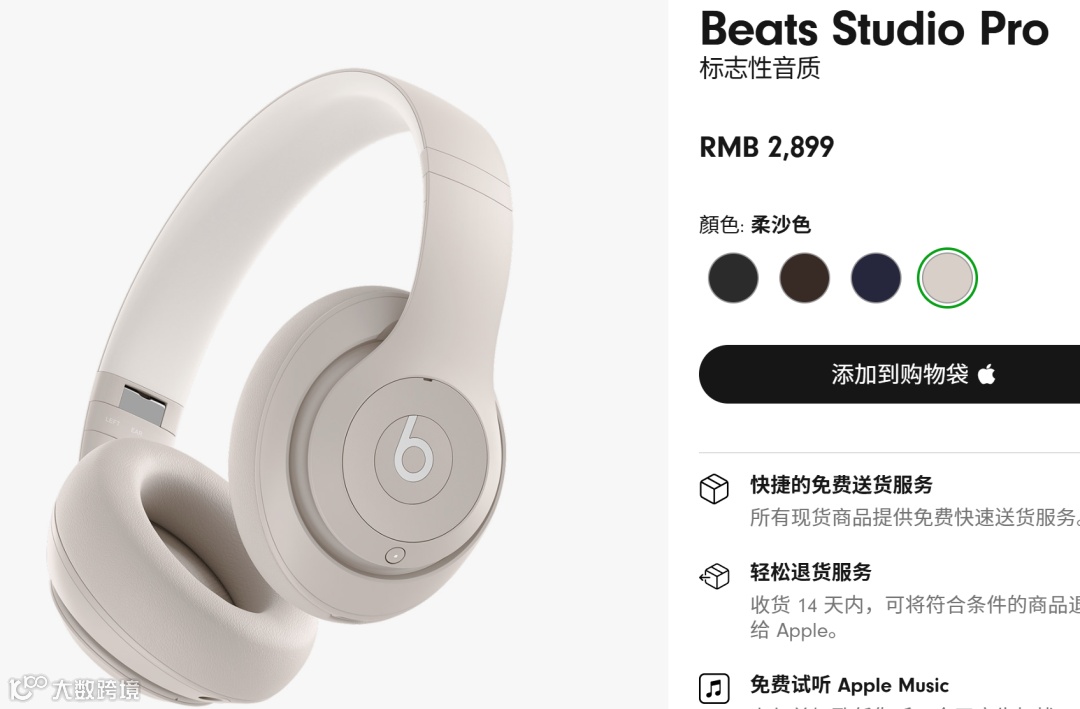Image resolution: width=1080 pixels, height=709 pixels.
Task: Open the 轻松退货服务 heading
Action: click(811, 572)
